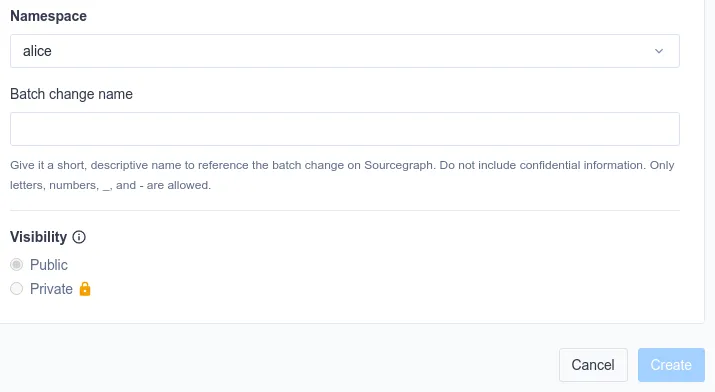Click the "Namespace" heading label
715x392 pixels.
pos(48,16)
